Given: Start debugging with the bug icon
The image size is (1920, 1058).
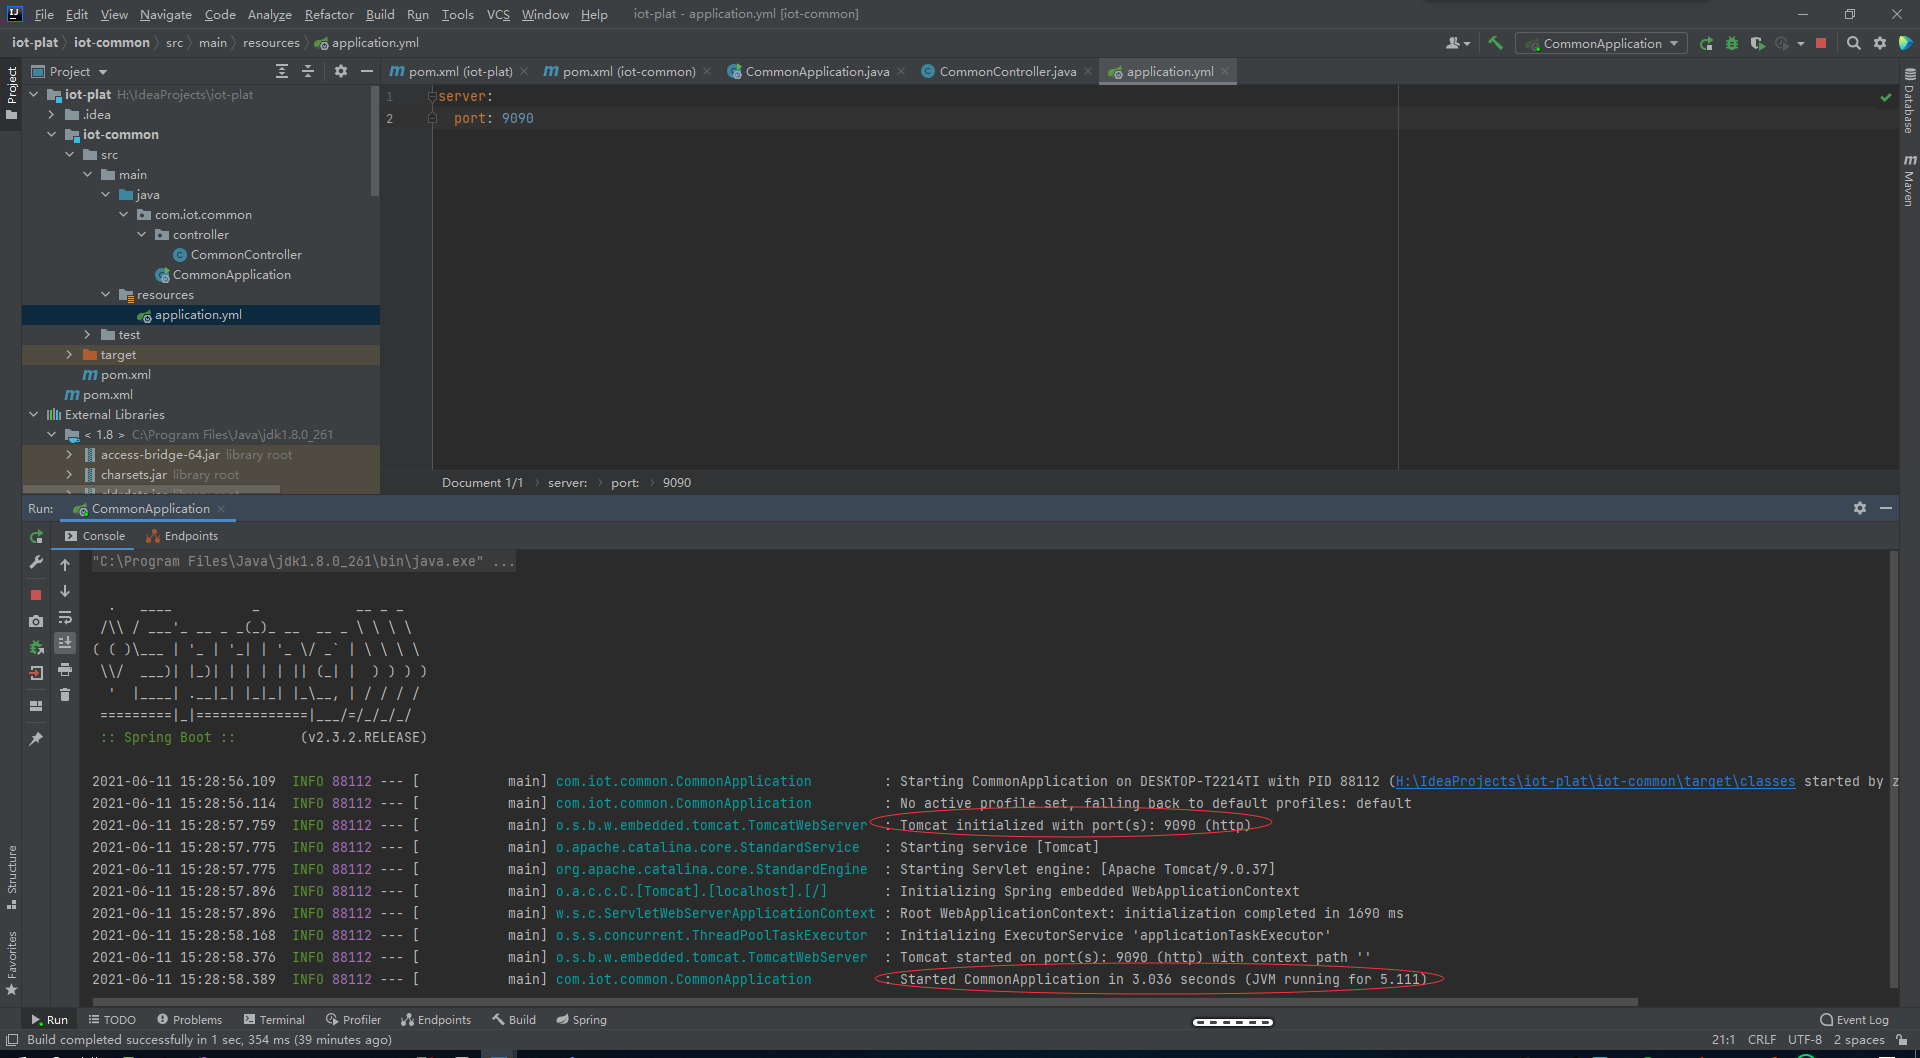Looking at the screenshot, I should point(1731,43).
